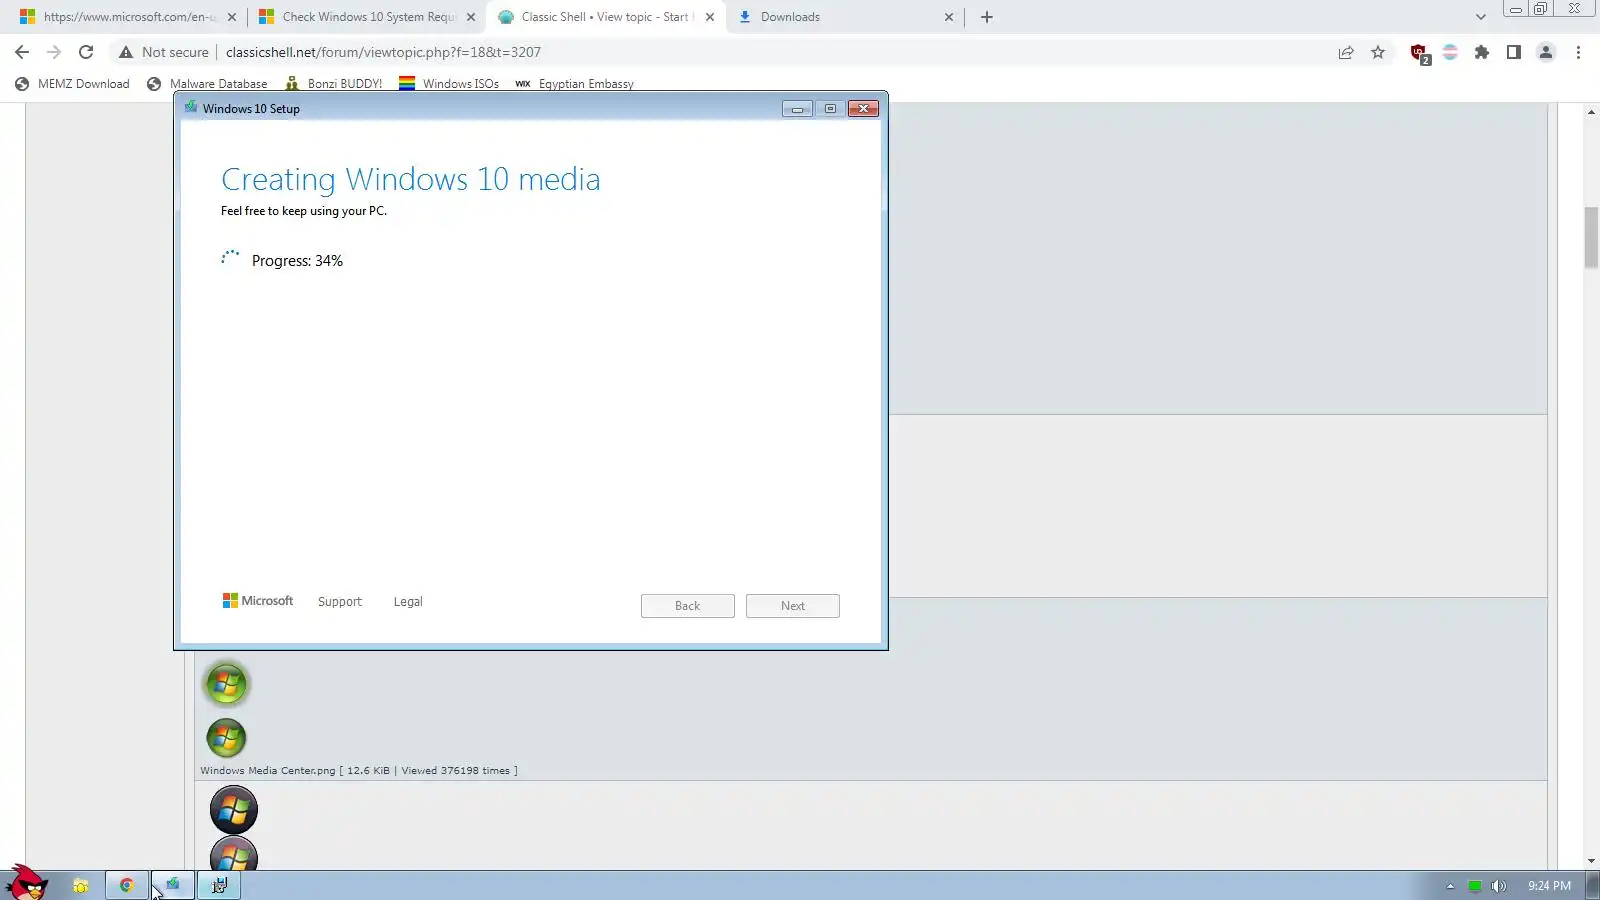
Task: Close the Downloads tab
Action: pyautogui.click(x=949, y=17)
